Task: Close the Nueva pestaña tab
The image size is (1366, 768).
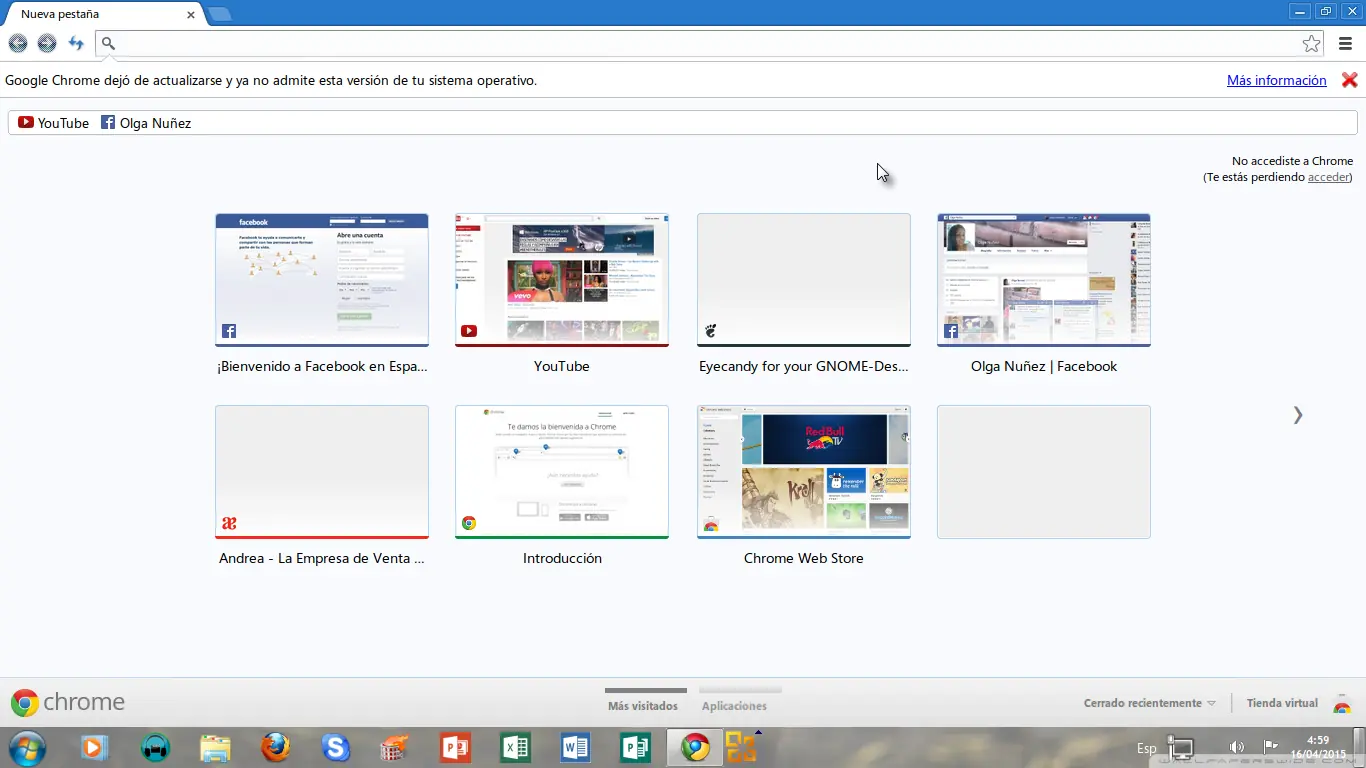Action: pos(191,15)
